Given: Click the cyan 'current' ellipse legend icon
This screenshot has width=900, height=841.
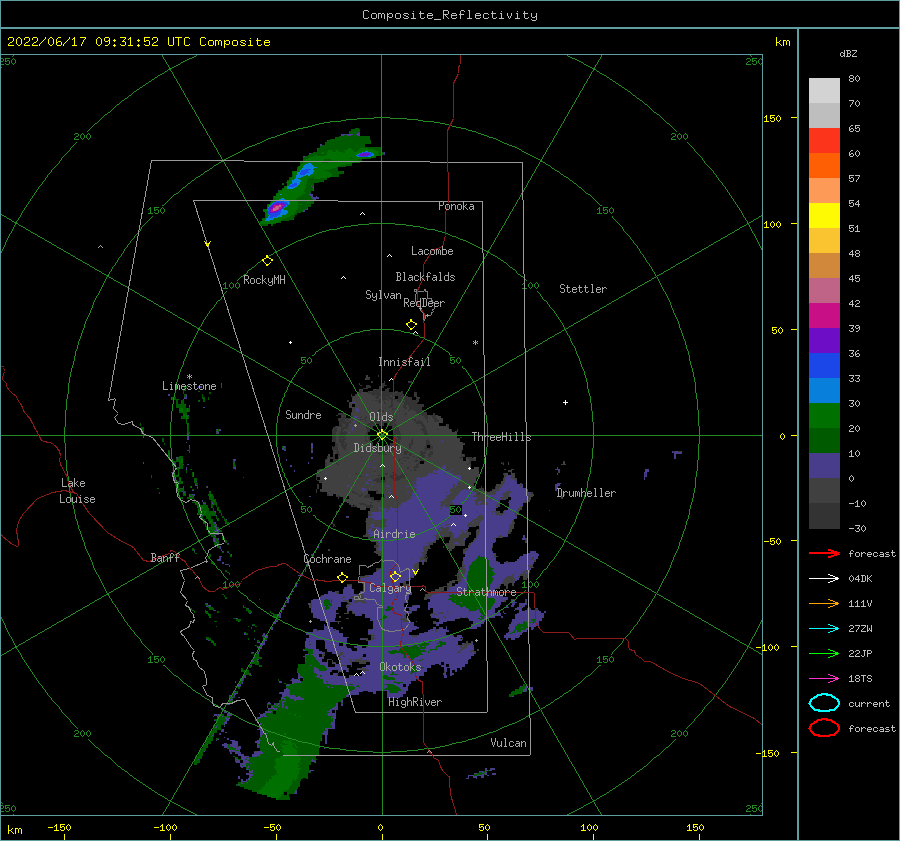Looking at the screenshot, I should (824, 703).
